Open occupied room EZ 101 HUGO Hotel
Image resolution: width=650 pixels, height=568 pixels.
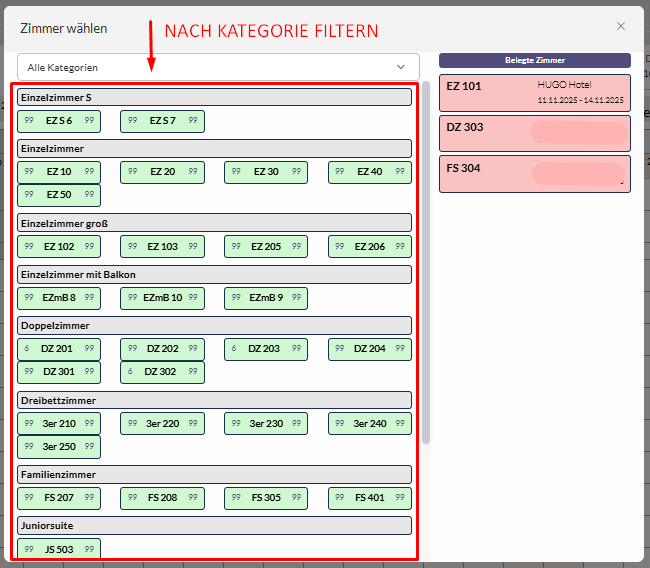click(x=534, y=92)
